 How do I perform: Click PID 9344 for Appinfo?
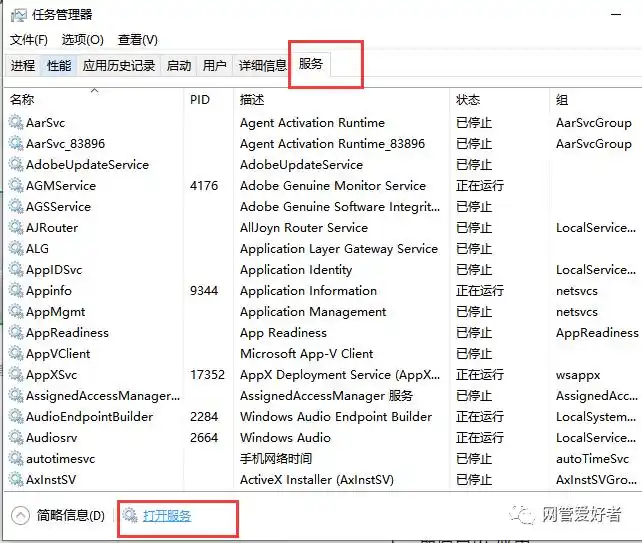pyautogui.click(x=204, y=290)
